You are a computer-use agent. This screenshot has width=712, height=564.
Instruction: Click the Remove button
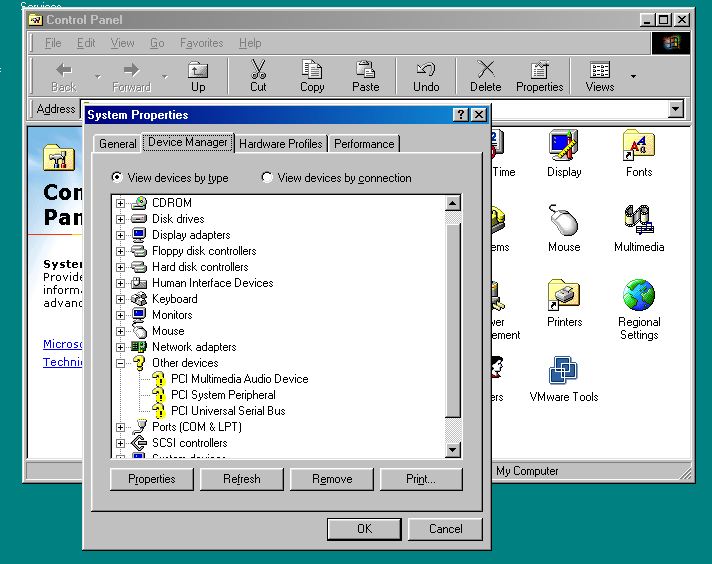coord(331,479)
